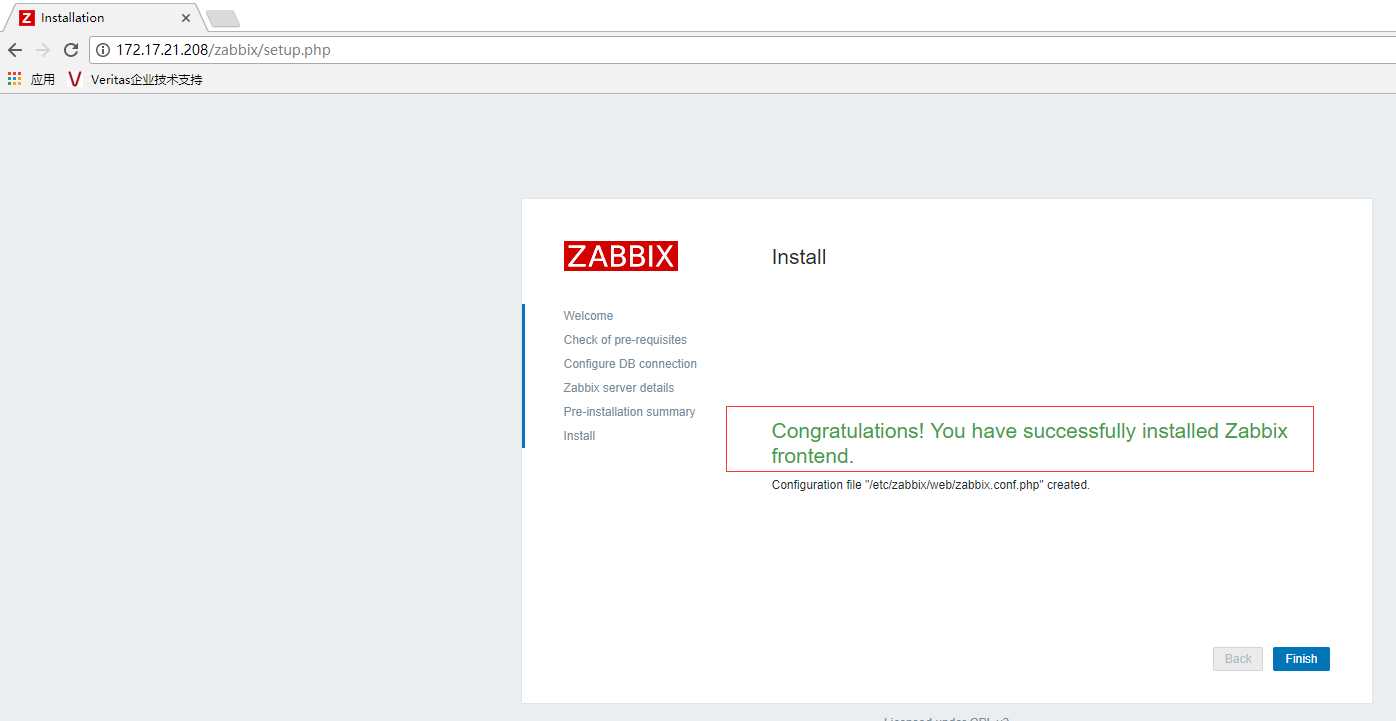Viewport: 1396px width, 721px height.
Task: Select Configure DB connection step
Action: [630, 364]
